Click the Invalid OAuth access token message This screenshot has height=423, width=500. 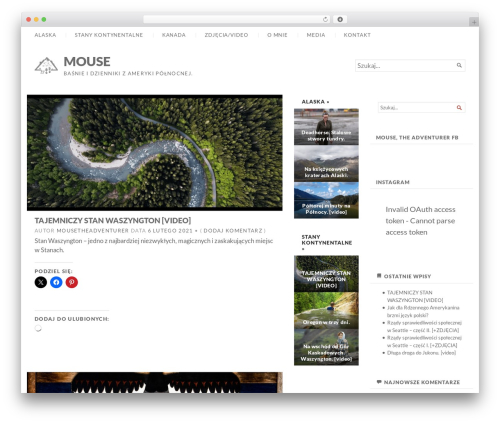click(420, 221)
